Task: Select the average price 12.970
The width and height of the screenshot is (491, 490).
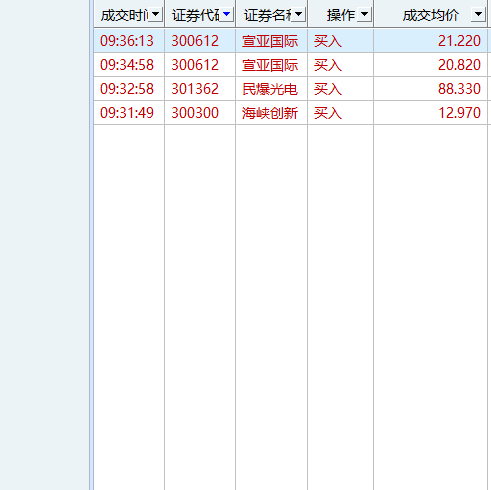Action: tap(459, 113)
